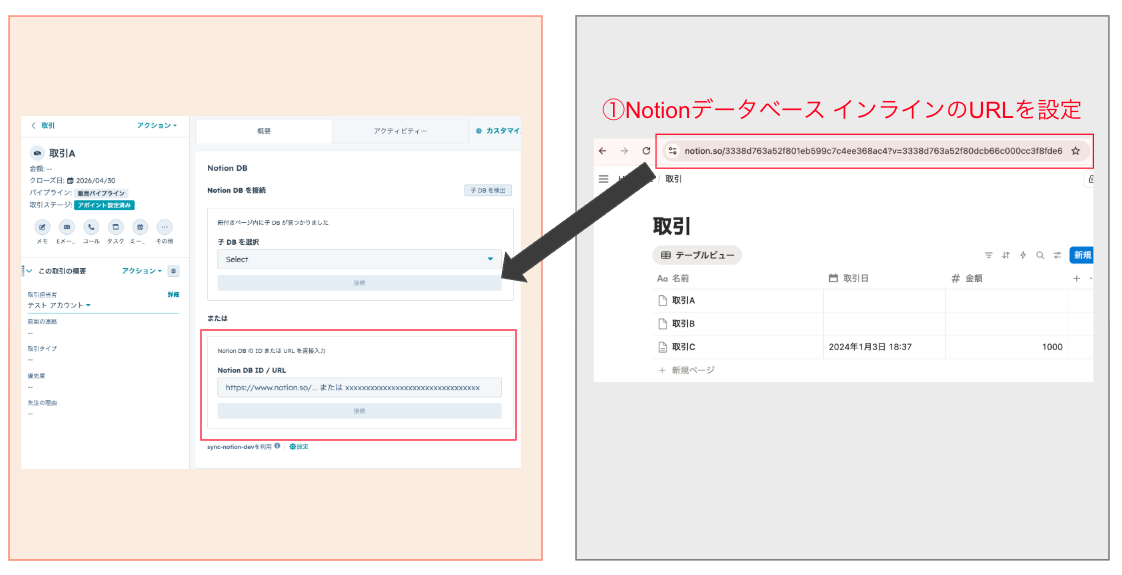Image resolution: width=1122 pixels, height=575 pixels.
Task: Open the Select dropdown under 子 DB を選択
Action: tap(359, 259)
